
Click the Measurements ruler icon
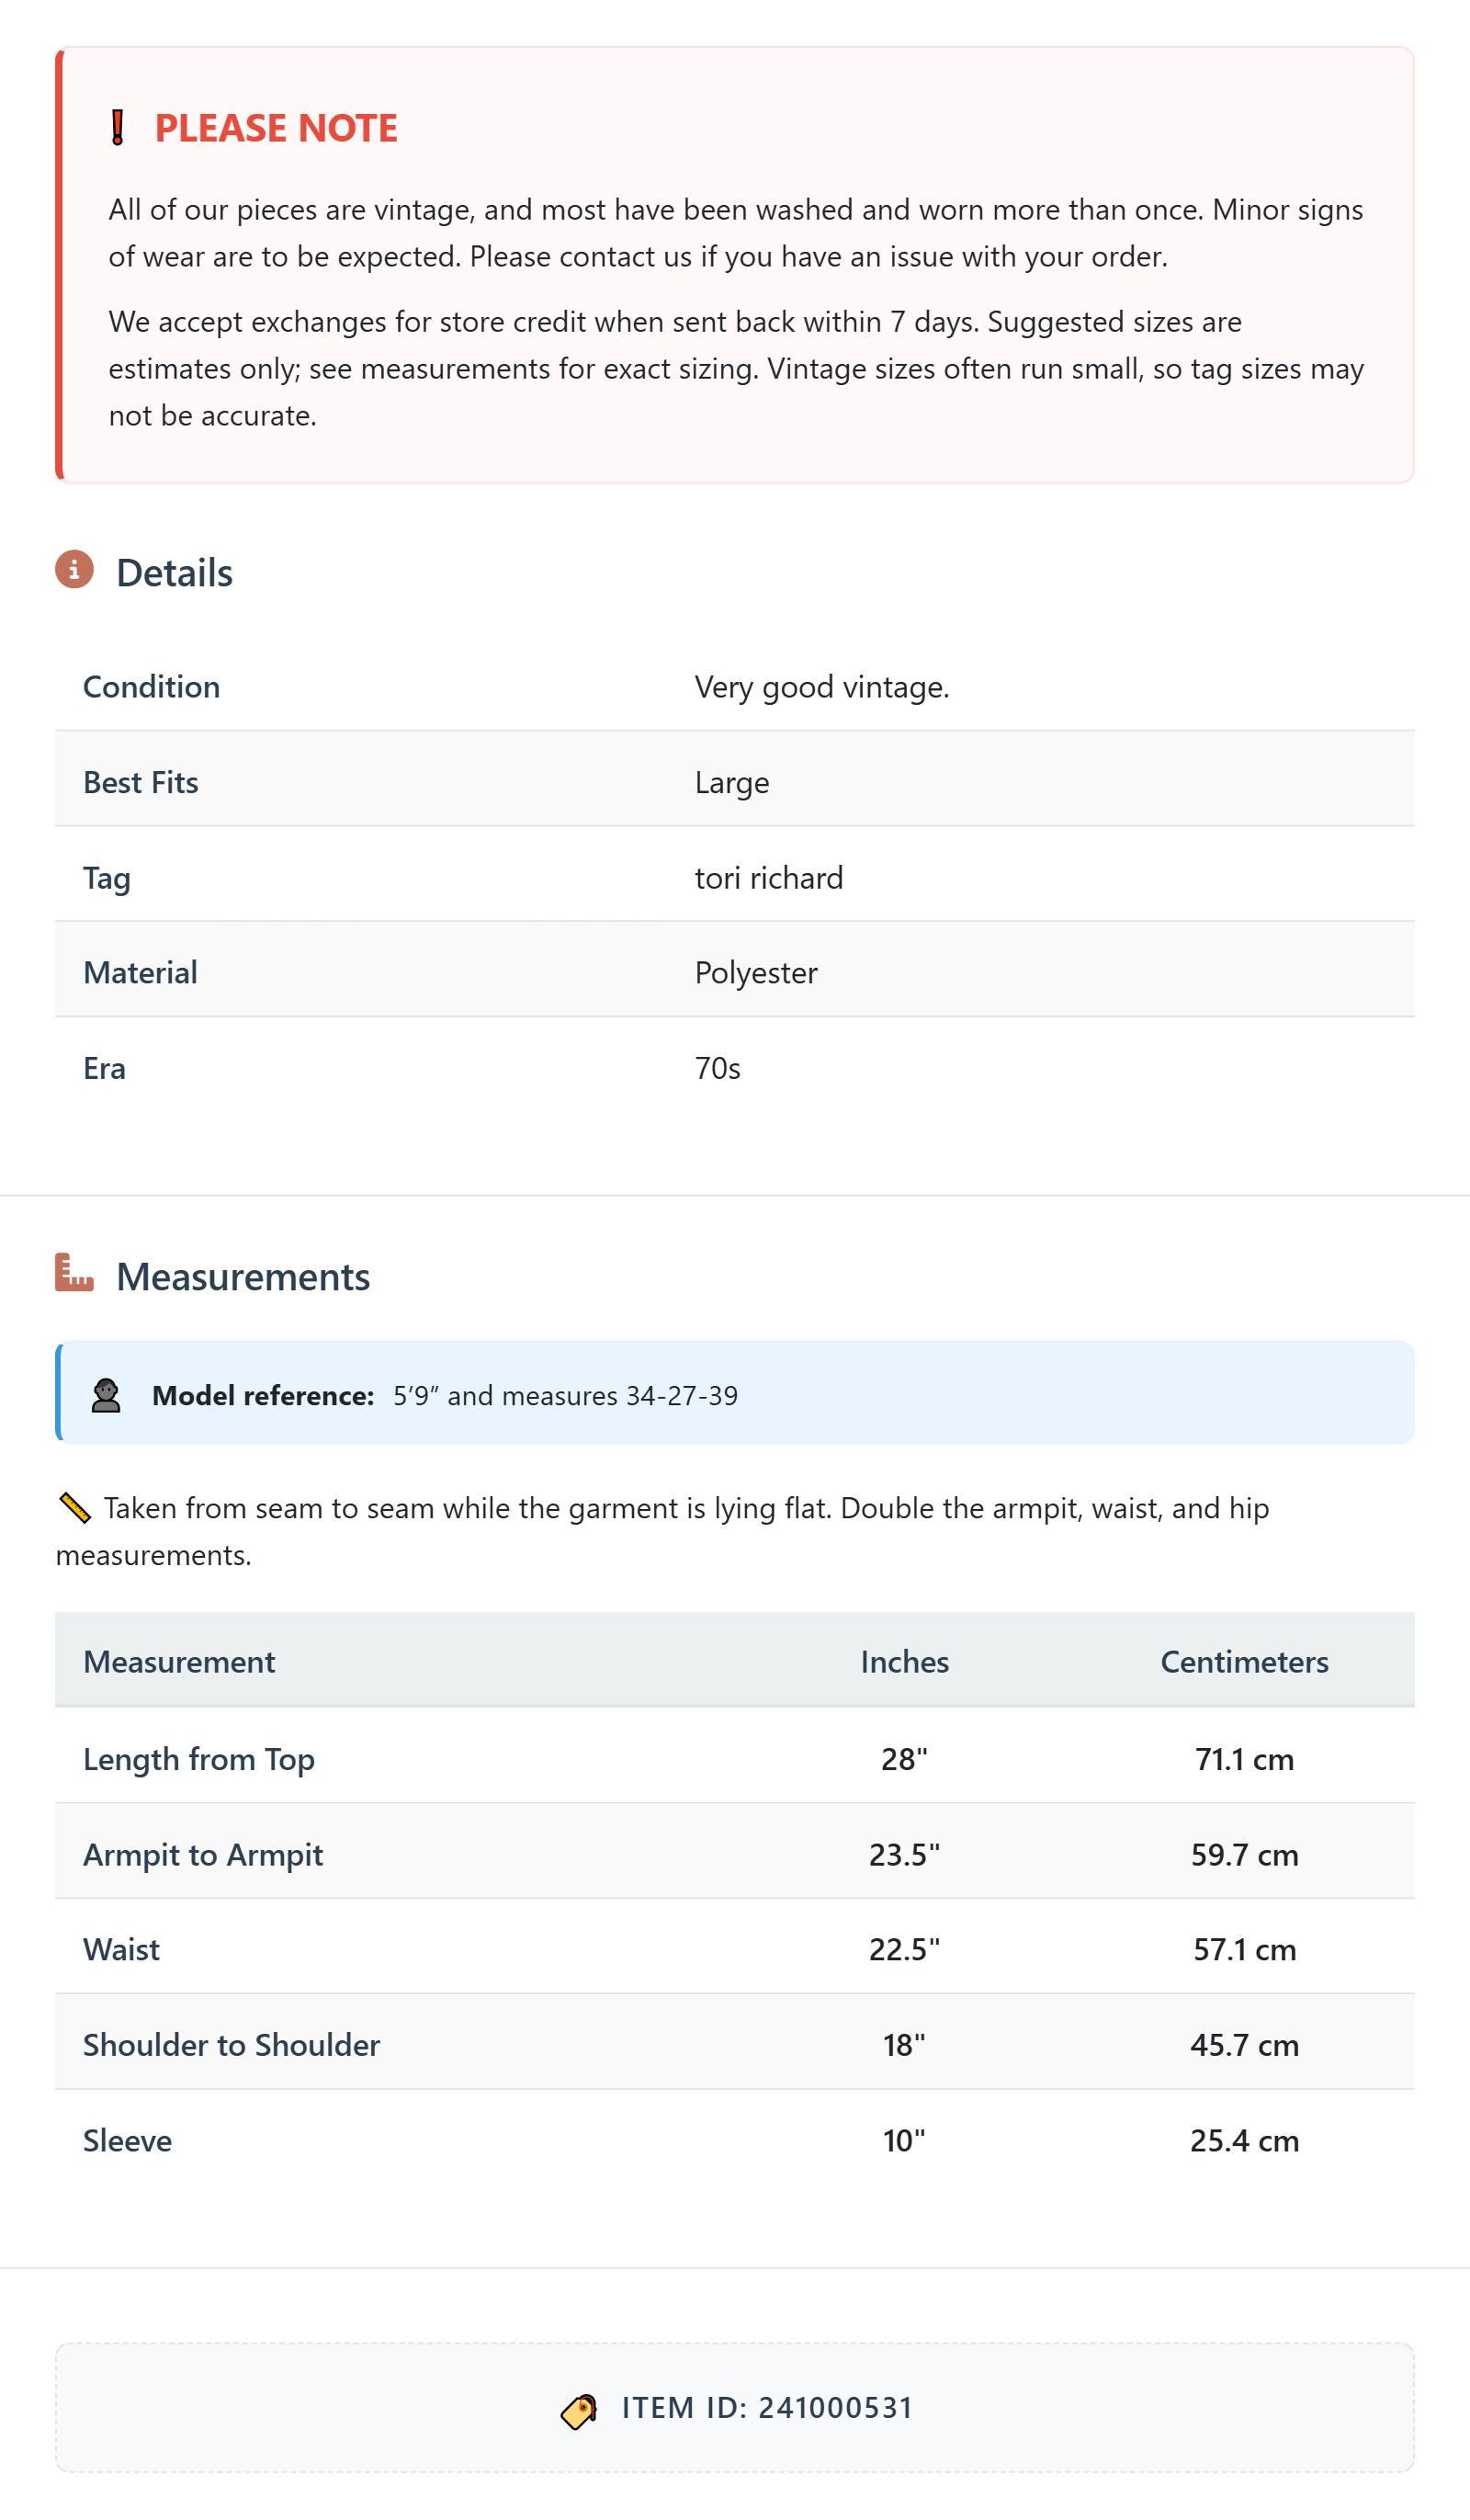74,1272
